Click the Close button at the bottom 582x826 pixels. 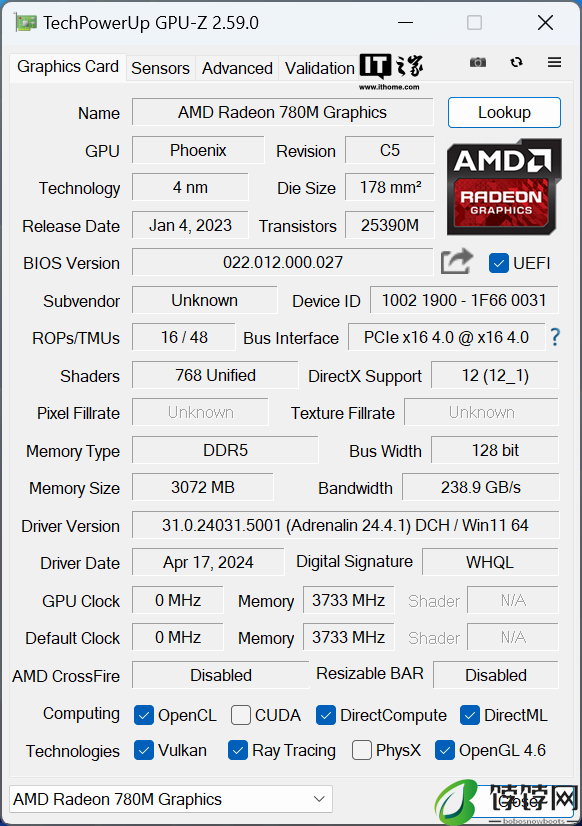click(x=519, y=801)
